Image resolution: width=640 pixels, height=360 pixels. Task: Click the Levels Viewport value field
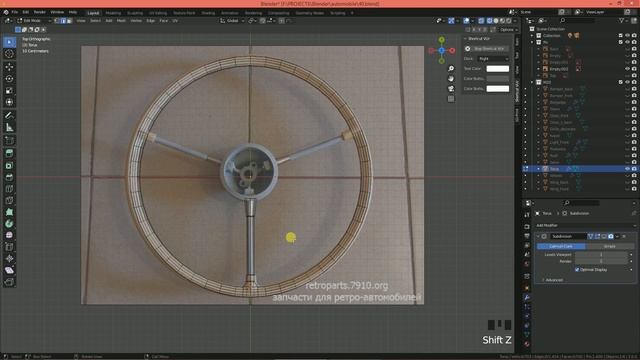pyautogui.click(x=601, y=255)
